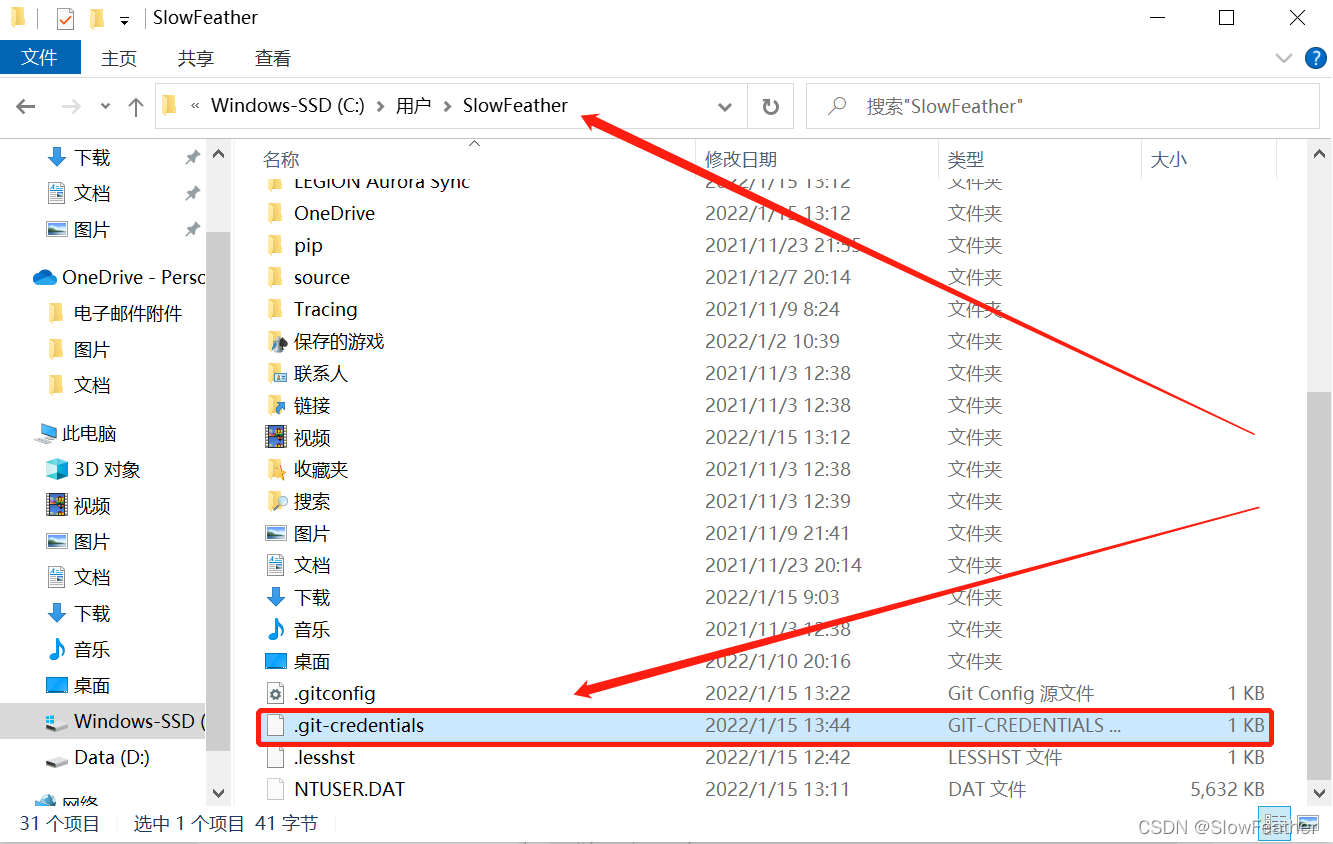The width and height of the screenshot is (1333, 844).
Task: Select the 文档 folder icon in file list
Action: tap(276, 565)
